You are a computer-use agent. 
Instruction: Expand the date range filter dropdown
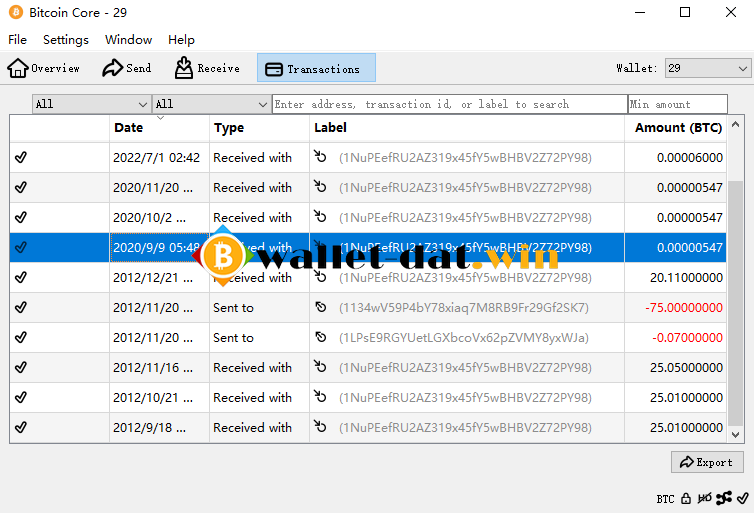click(91, 104)
